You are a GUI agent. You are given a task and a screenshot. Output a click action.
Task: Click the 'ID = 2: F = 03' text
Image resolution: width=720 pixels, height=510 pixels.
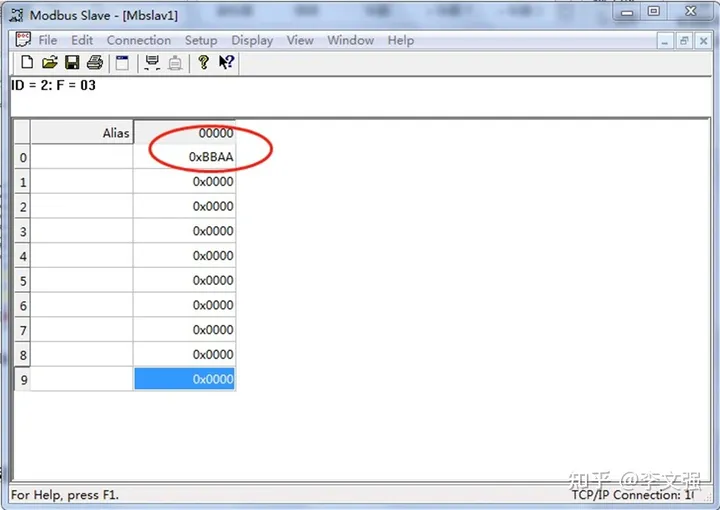(x=53, y=85)
